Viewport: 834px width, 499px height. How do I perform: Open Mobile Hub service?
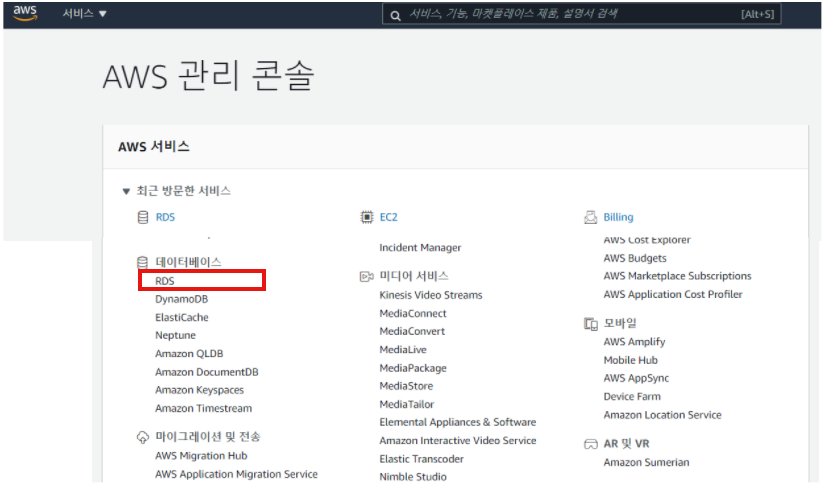tap(630, 360)
